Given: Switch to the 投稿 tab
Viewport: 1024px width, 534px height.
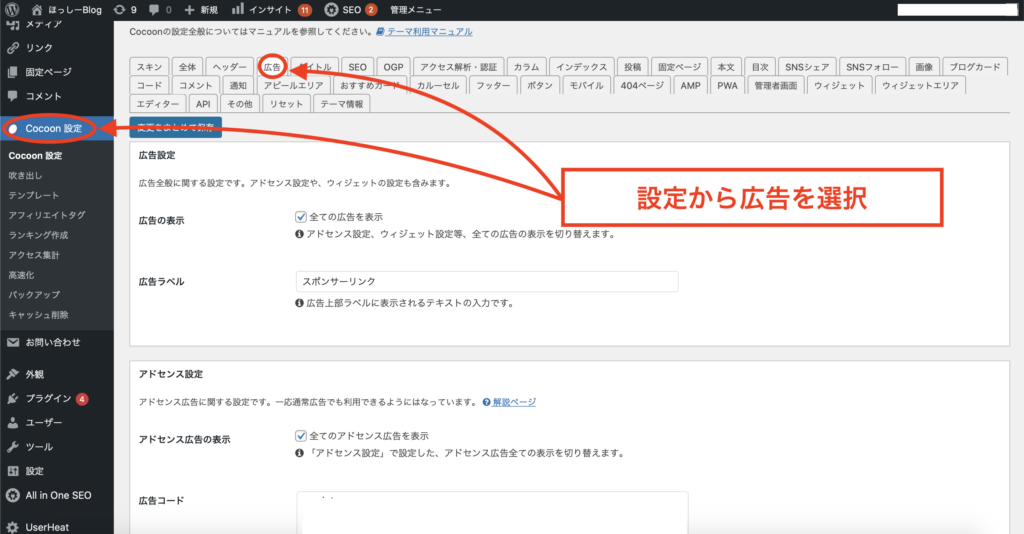Looking at the screenshot, I should click(632, 67).
